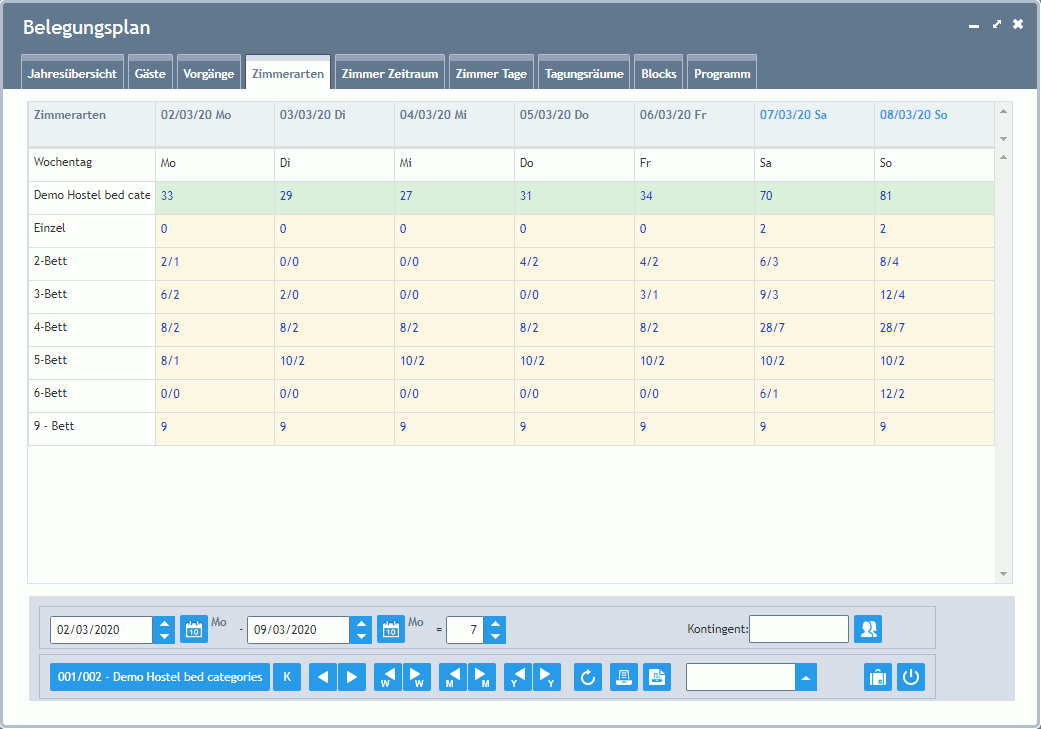Refresh the occupancy plan
This screenshot has height=729, width=1041.
coord(588,677)
